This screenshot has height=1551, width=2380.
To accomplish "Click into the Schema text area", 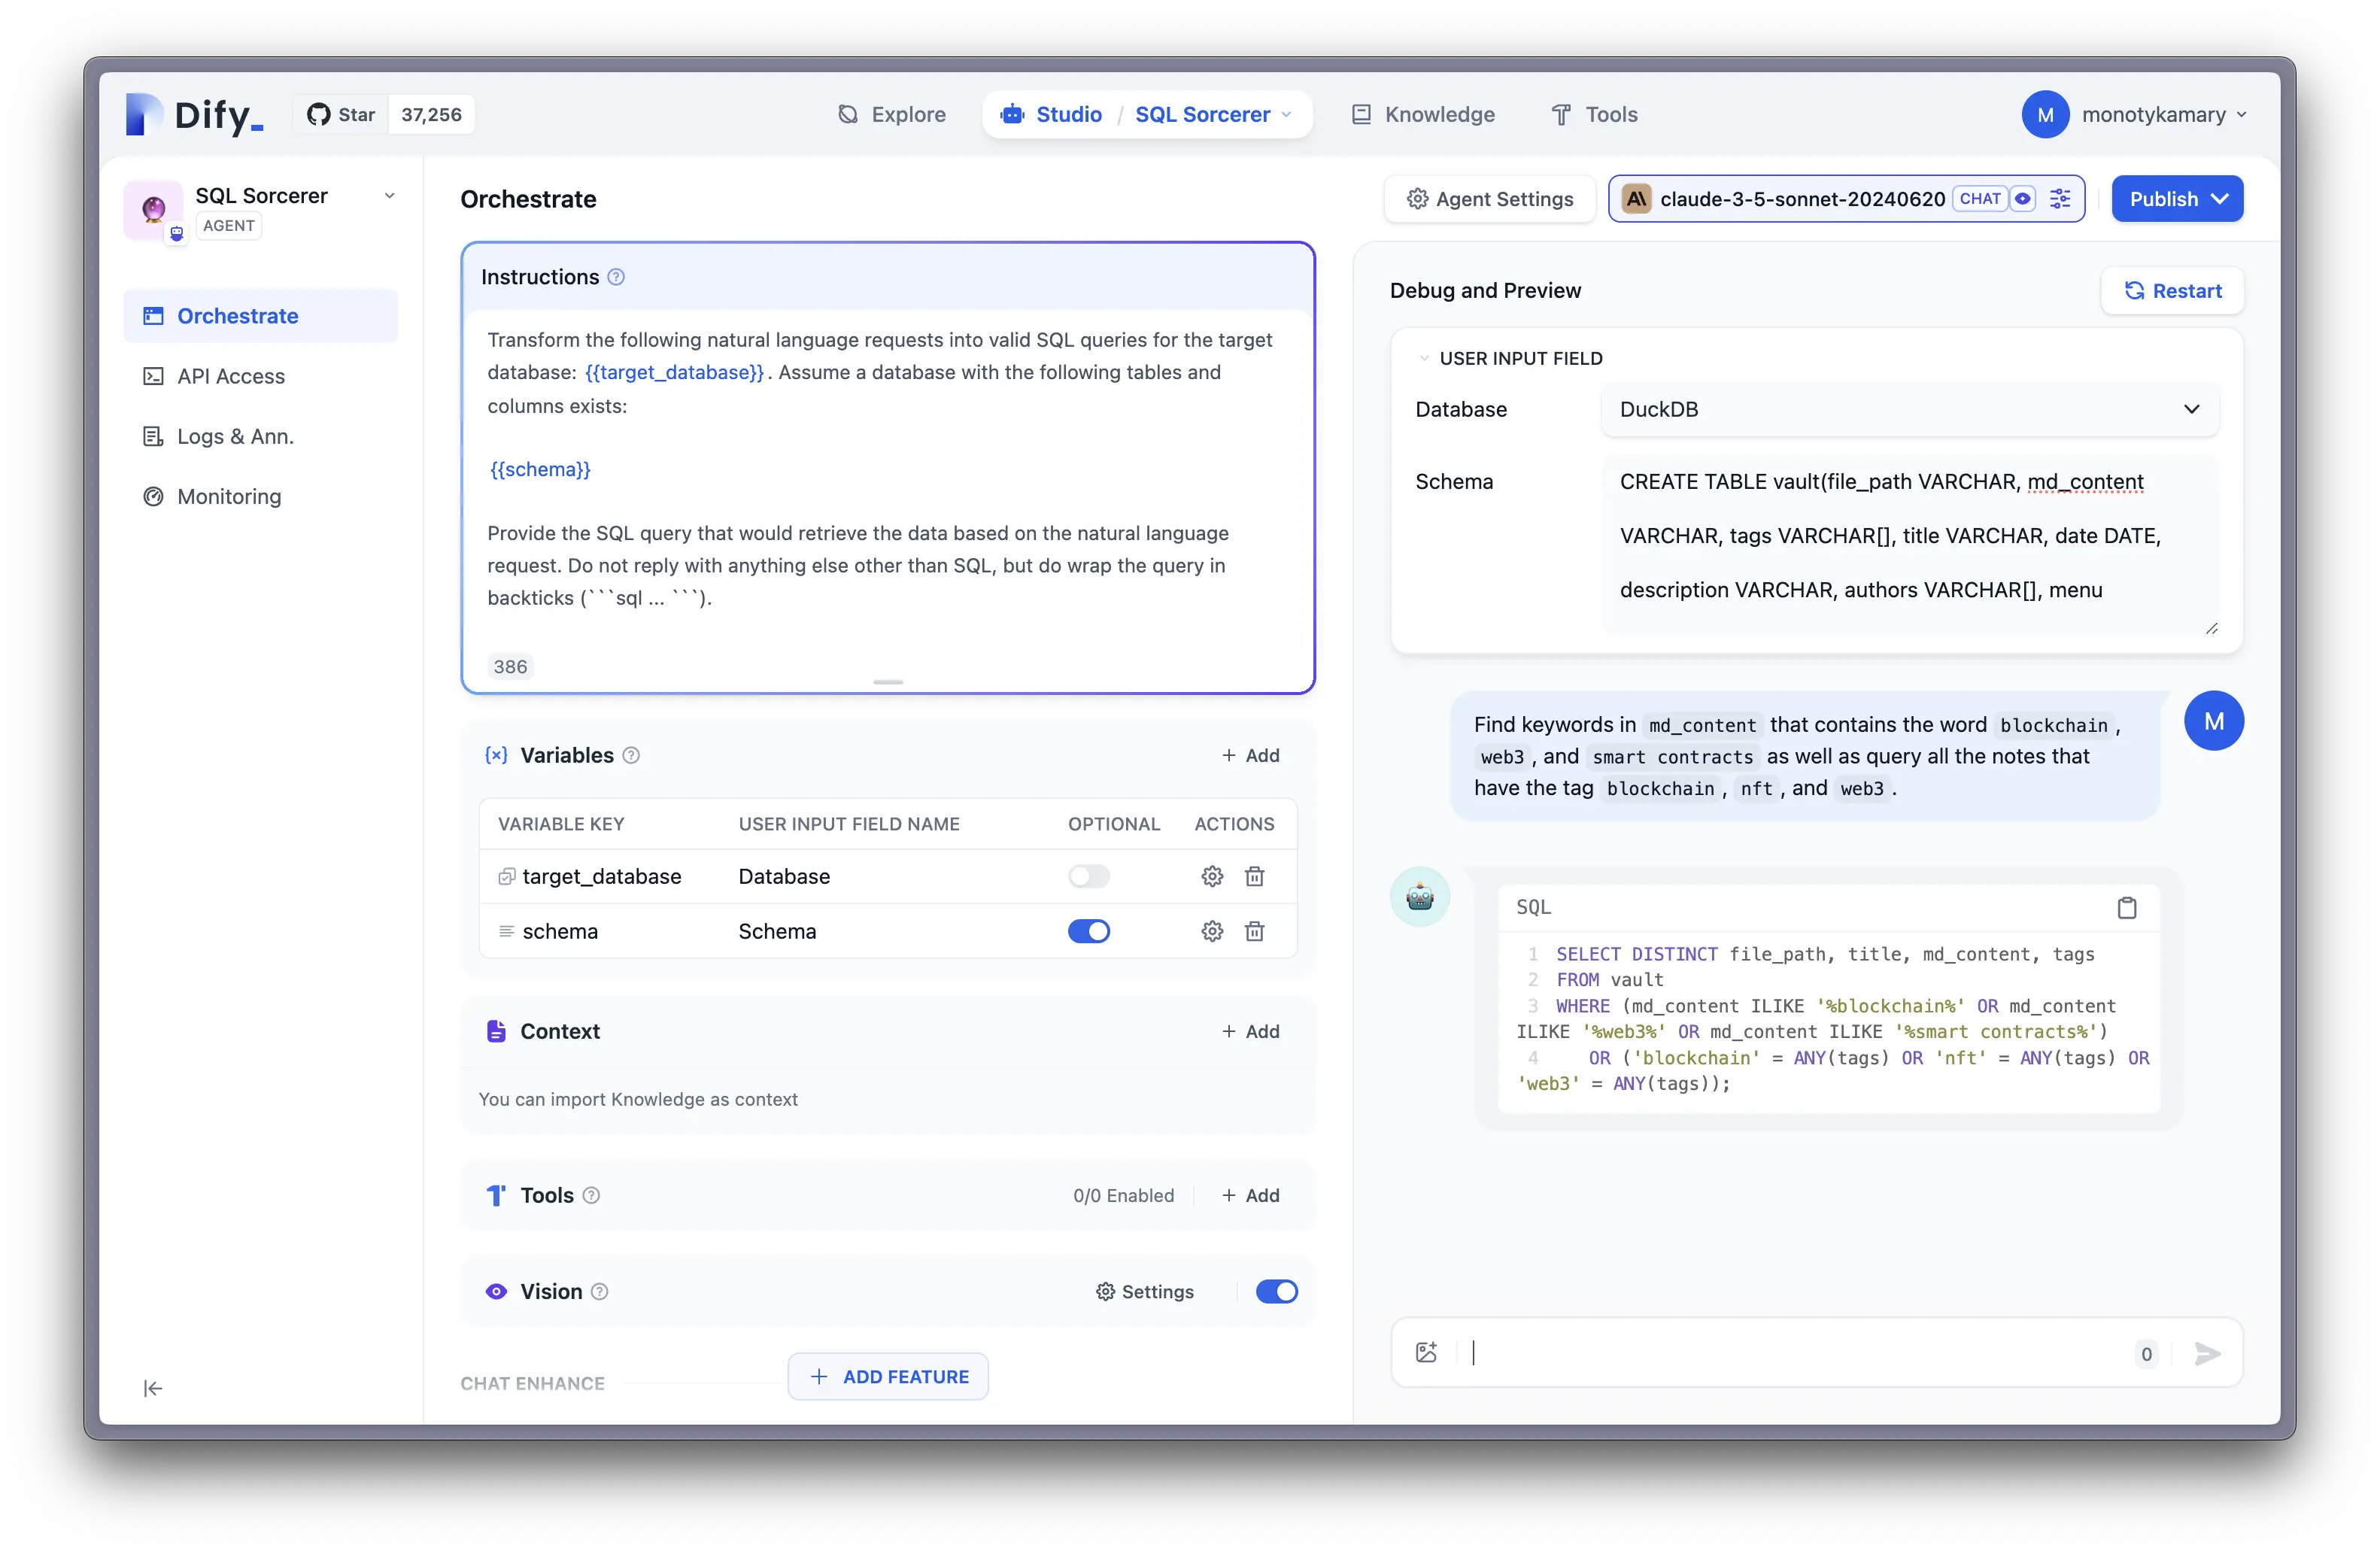I will [x=1909, y=544].
